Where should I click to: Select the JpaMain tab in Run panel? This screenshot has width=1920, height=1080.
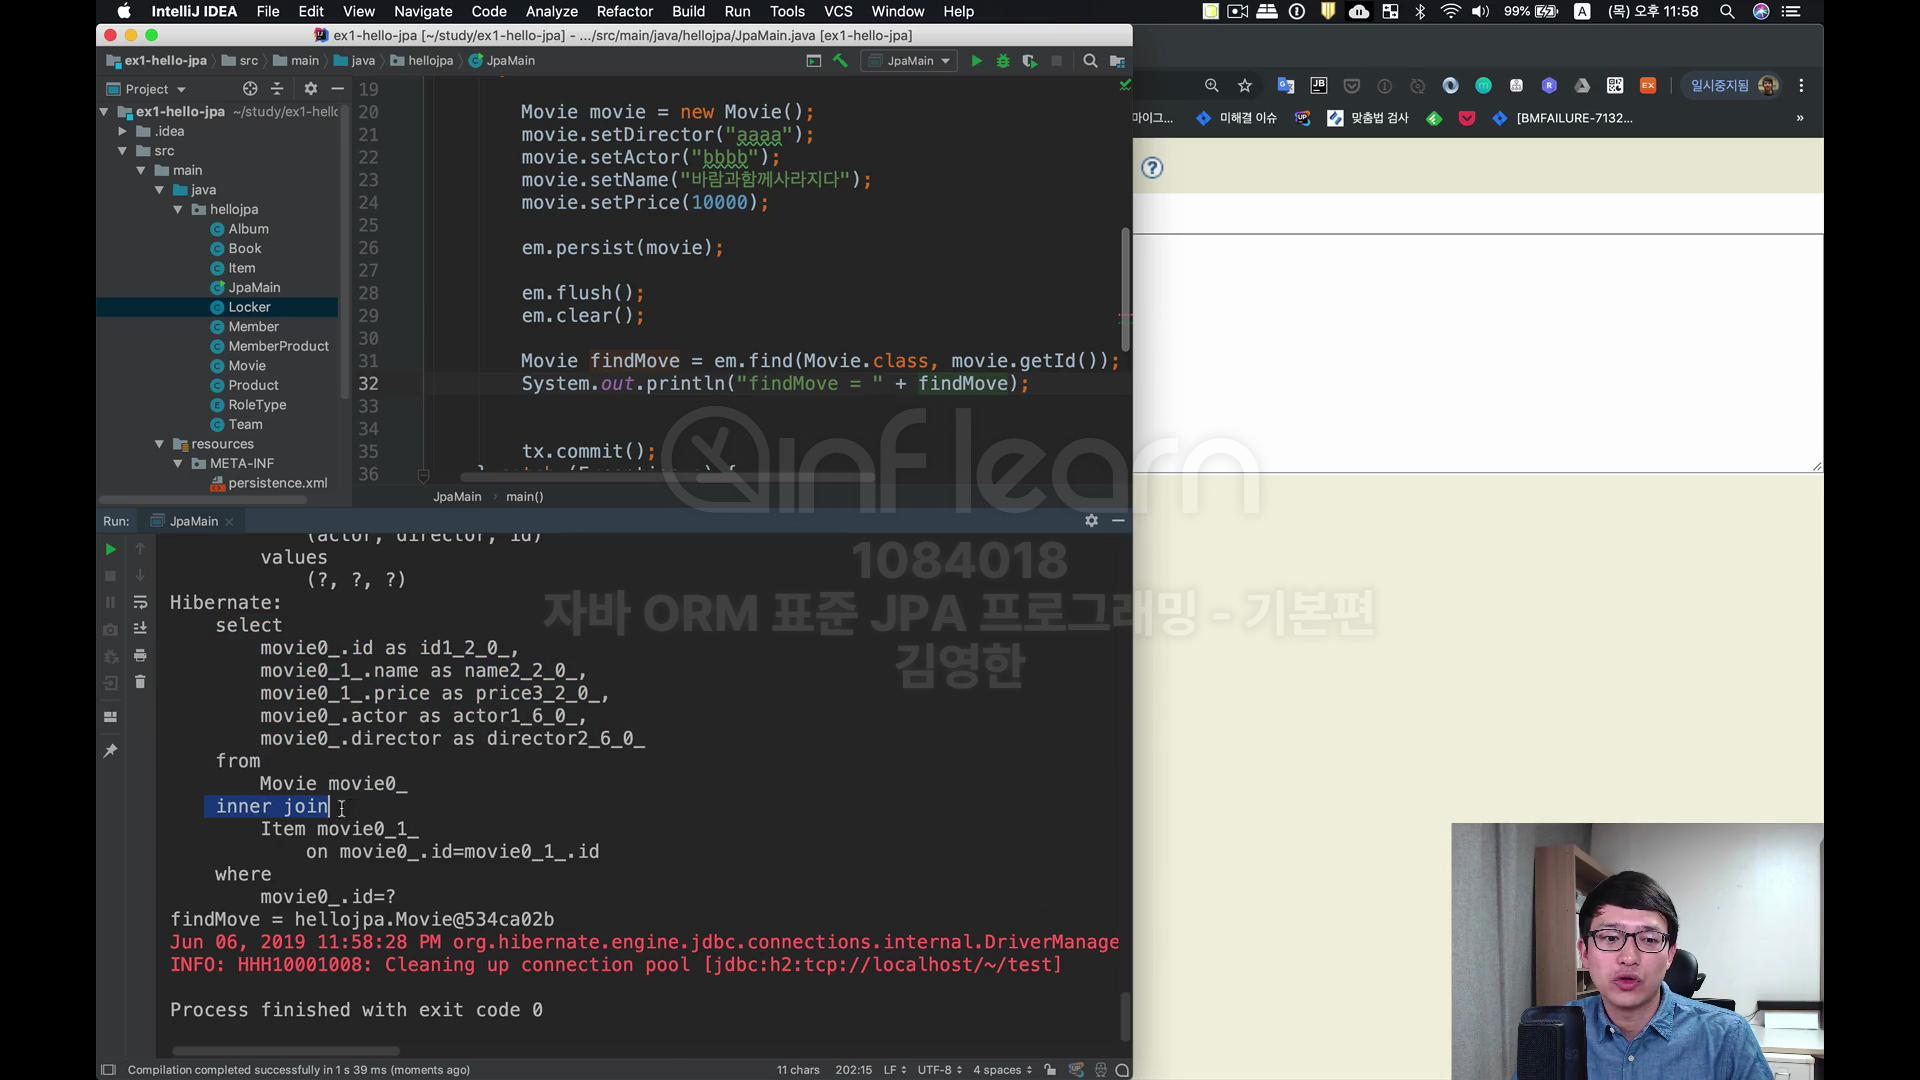pyautogui.click(x=193, y=521)
